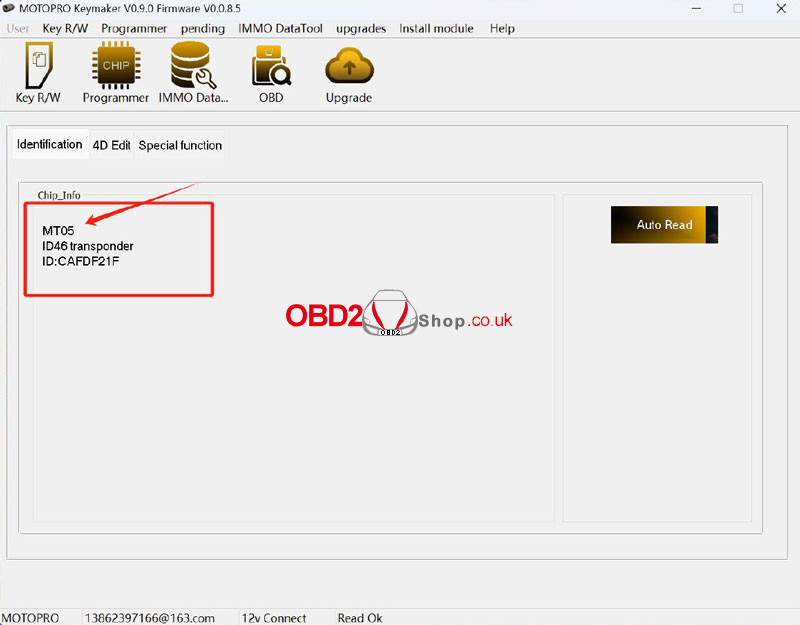Click the Auto Read button

coord(664,224)
